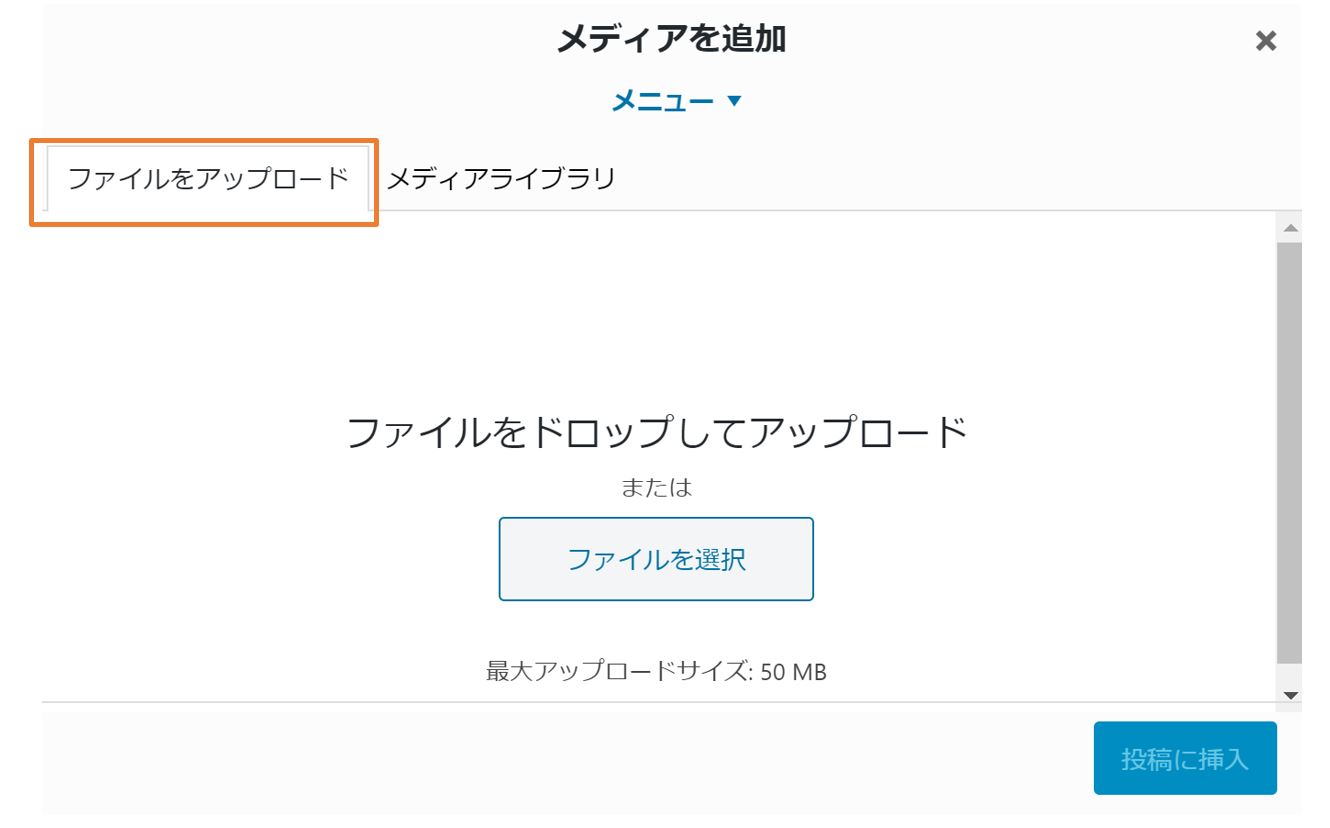Open the メディアライブラリ tab
This screenshot has width=1330, height=828.
click(x=500, y=180)
